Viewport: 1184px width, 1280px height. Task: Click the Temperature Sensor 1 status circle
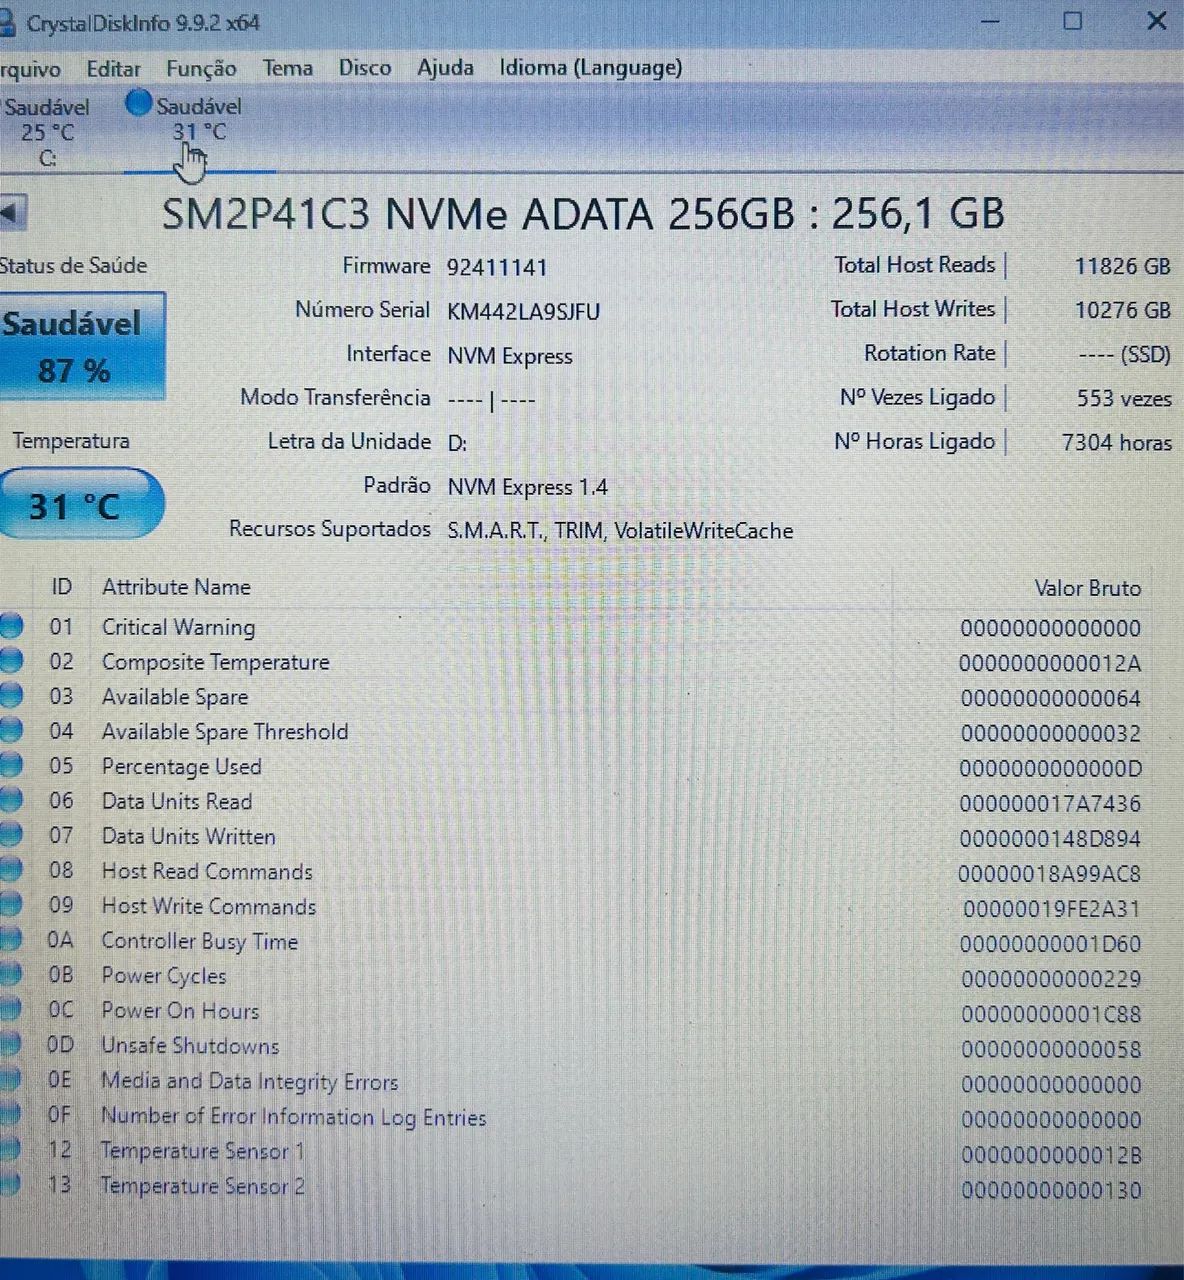pos(10,1150)
